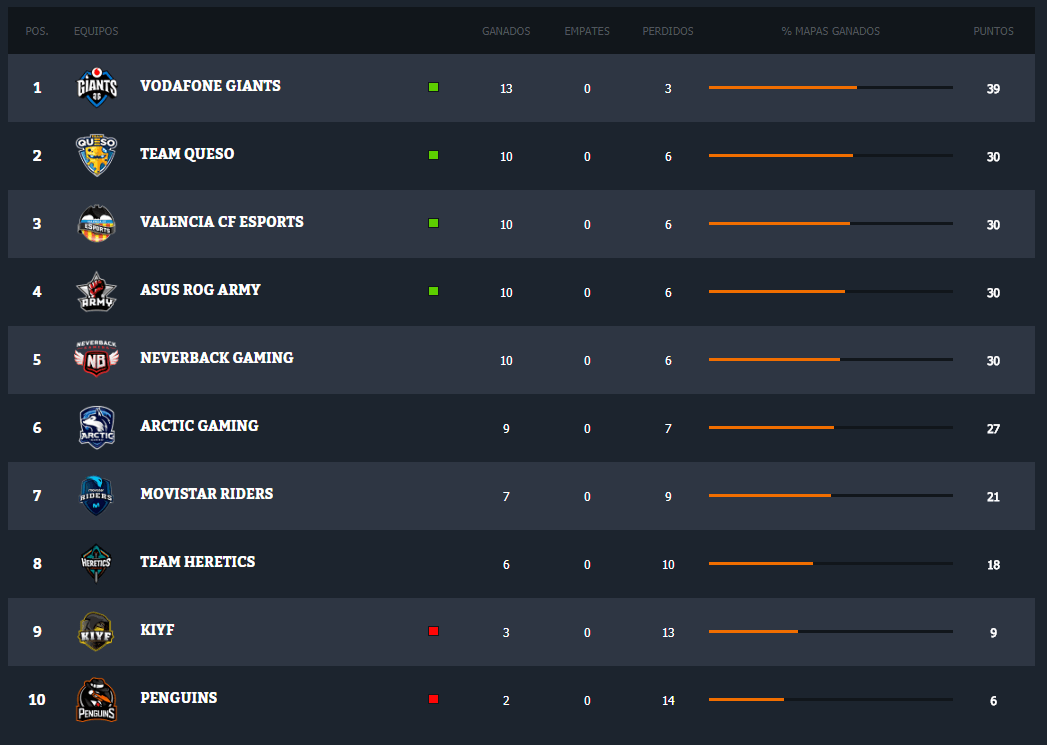
Task: Click the Valencia CF Esports logo
Action: point(97,224)
